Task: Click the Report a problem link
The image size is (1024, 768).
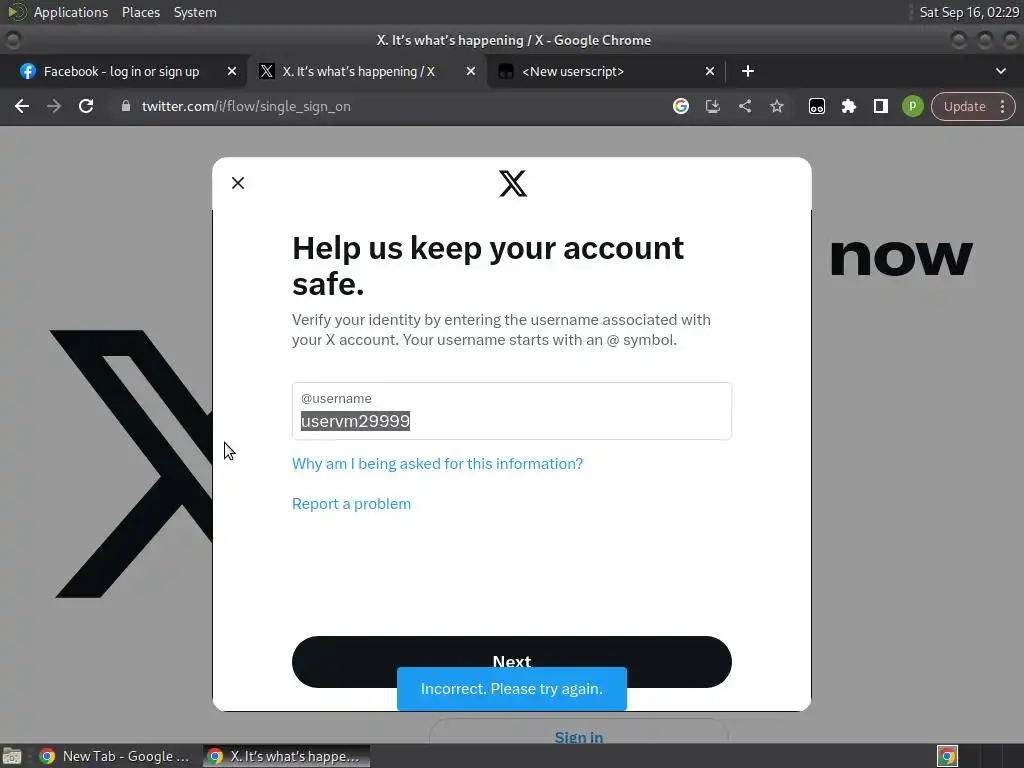Action: coord(351,504)
